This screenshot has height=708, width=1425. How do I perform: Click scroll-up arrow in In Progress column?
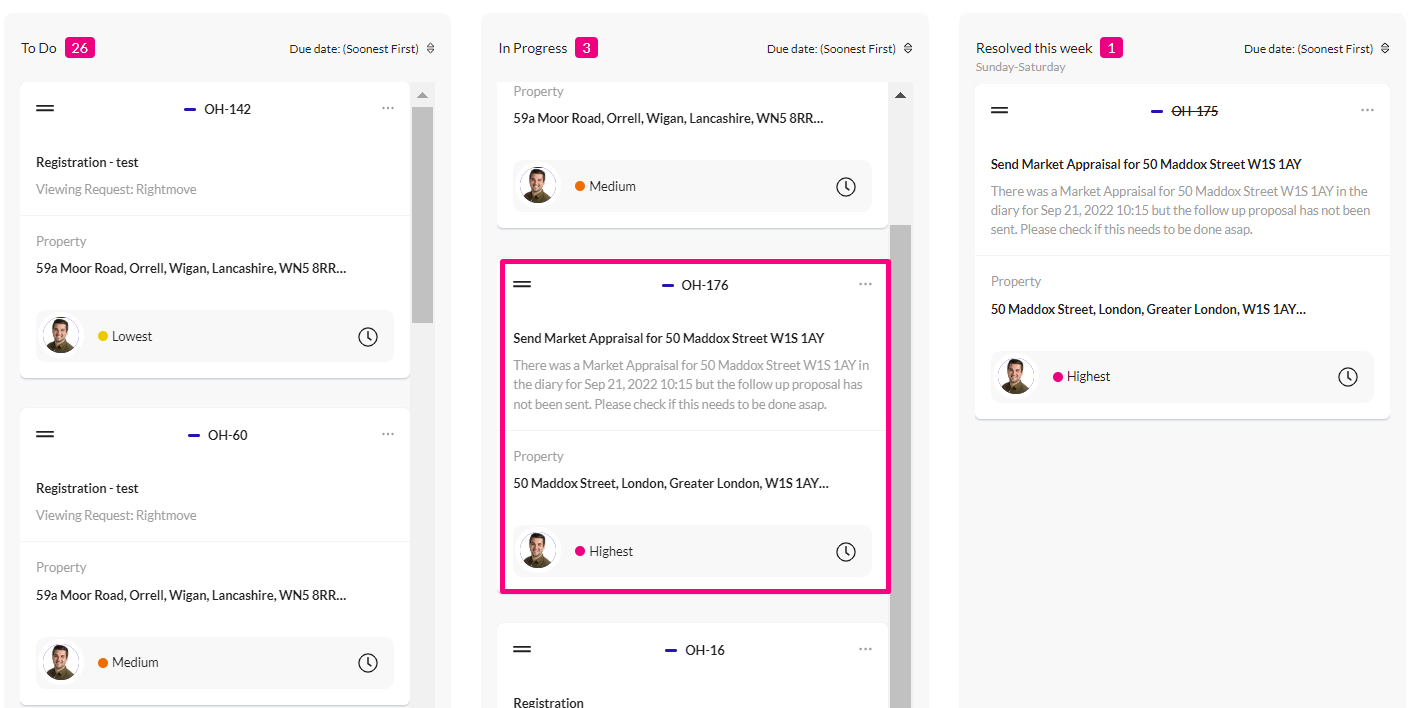click(x=900, y=95)
